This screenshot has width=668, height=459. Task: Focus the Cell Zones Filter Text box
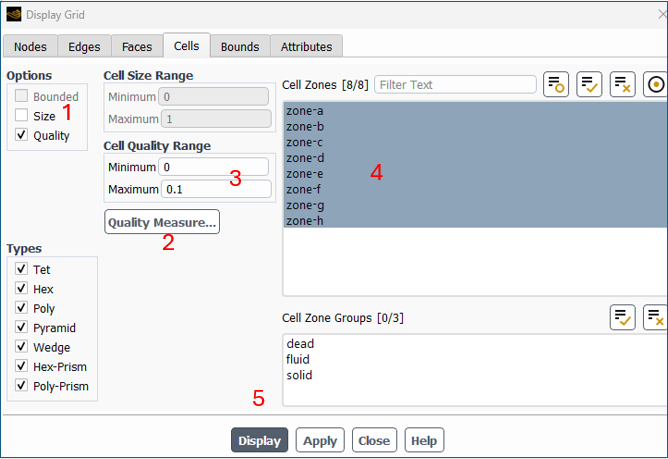pyautogui.click(x=455, y=85)
